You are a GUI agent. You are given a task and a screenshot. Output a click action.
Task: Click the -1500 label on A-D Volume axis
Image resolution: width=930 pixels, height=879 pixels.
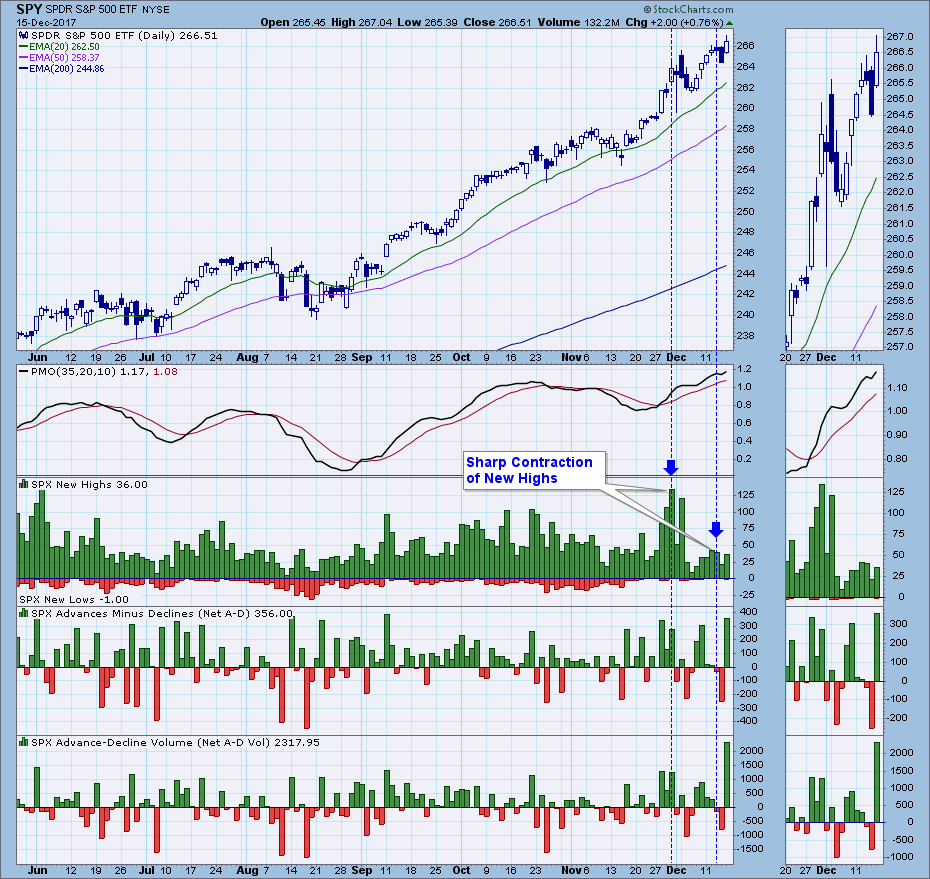(x=750, y=849)
